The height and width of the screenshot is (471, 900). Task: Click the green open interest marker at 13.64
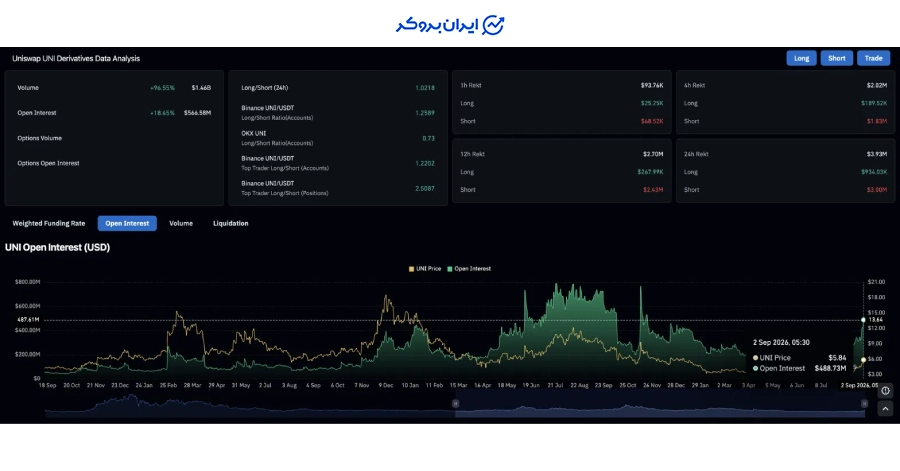tap(863, 320)
